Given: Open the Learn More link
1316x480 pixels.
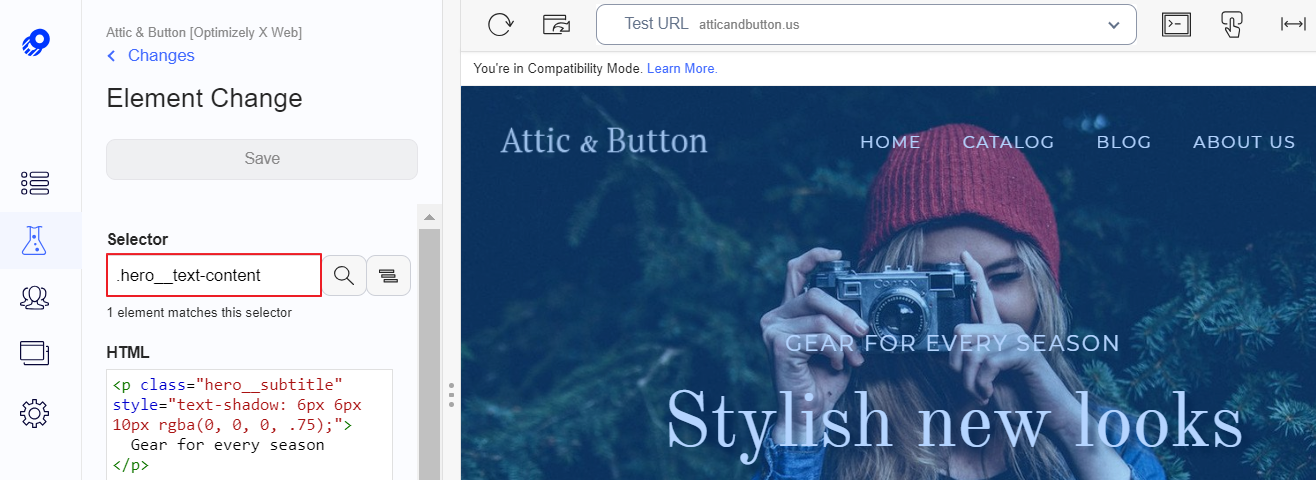Looking at the screenshot, I should [682, 69].
